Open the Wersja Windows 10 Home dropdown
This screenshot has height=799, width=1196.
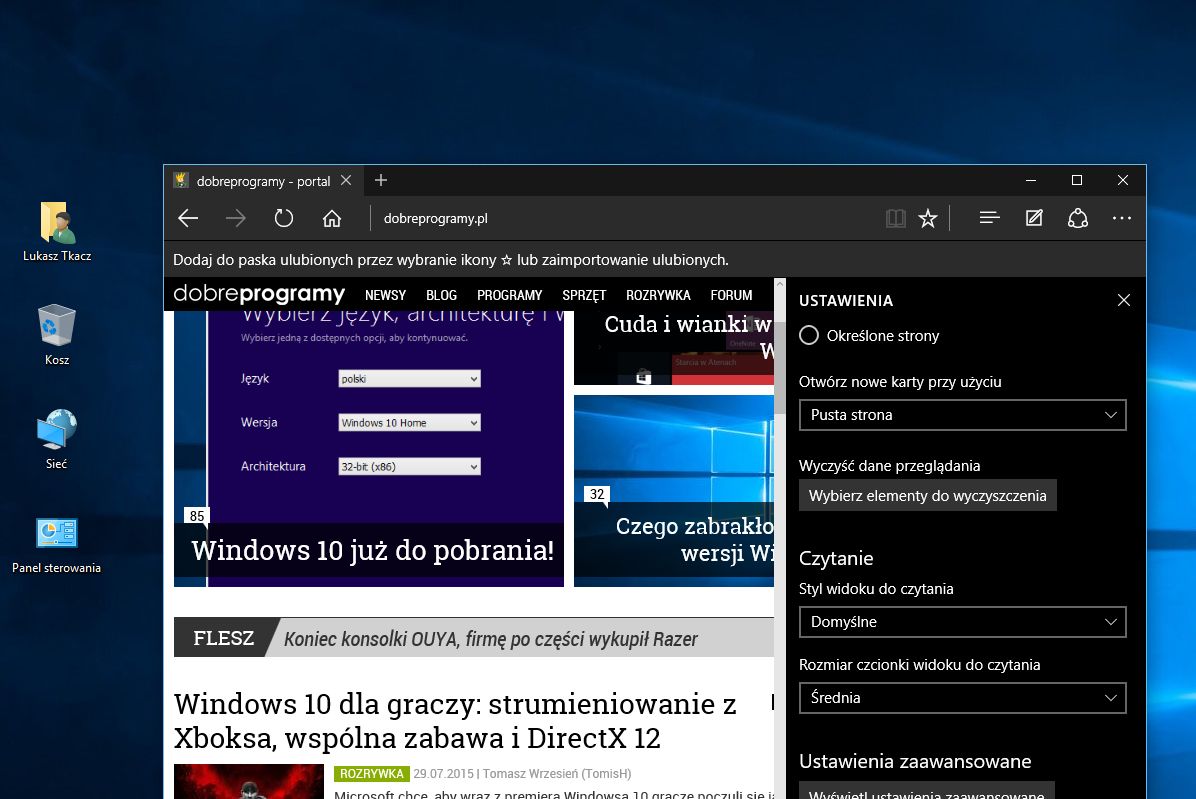(410, 422)
